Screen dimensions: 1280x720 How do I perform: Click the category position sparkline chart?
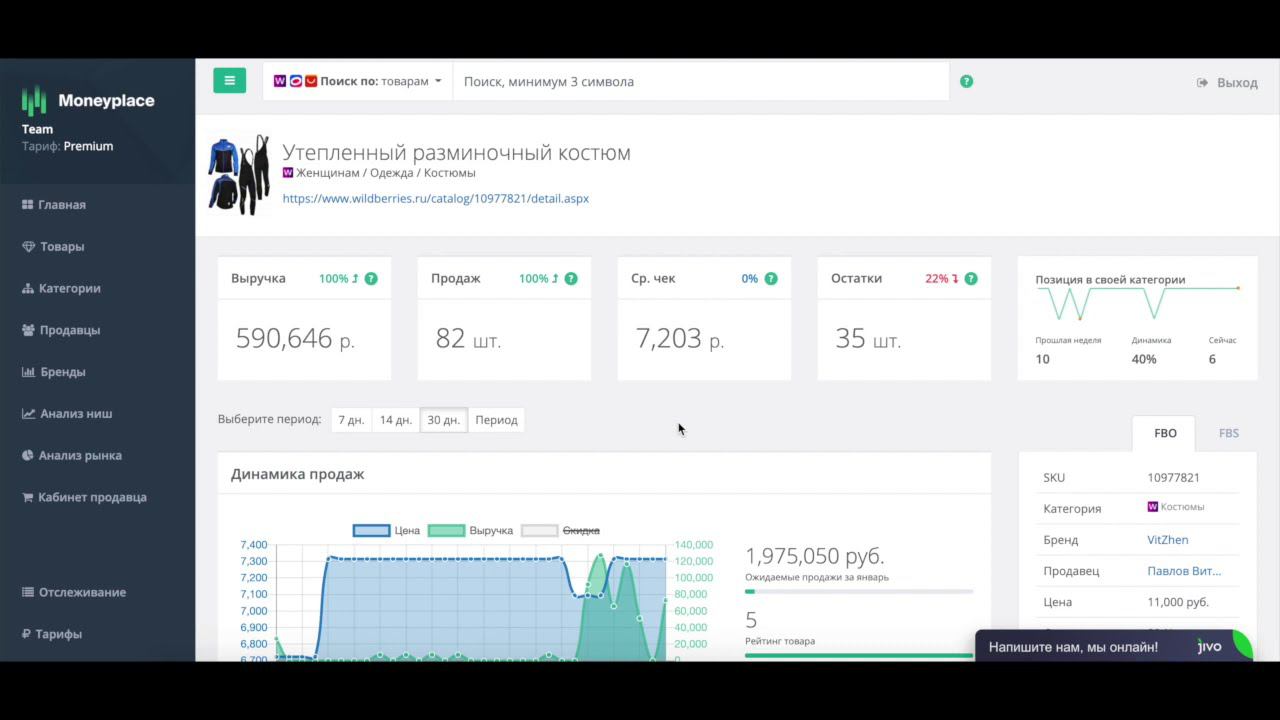click(1138, 303)
